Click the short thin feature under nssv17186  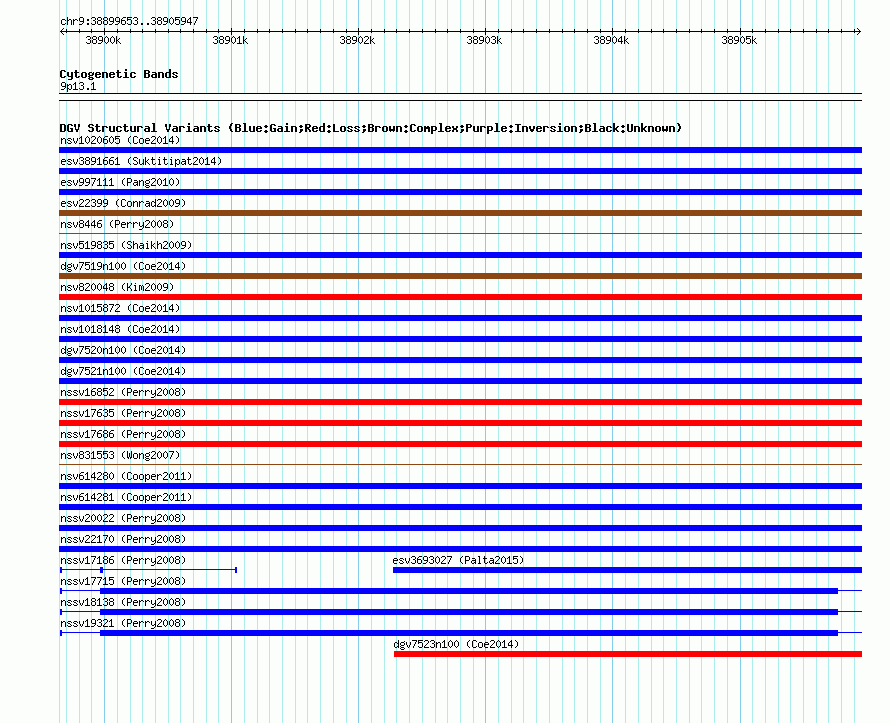click(x=148, y=570)
